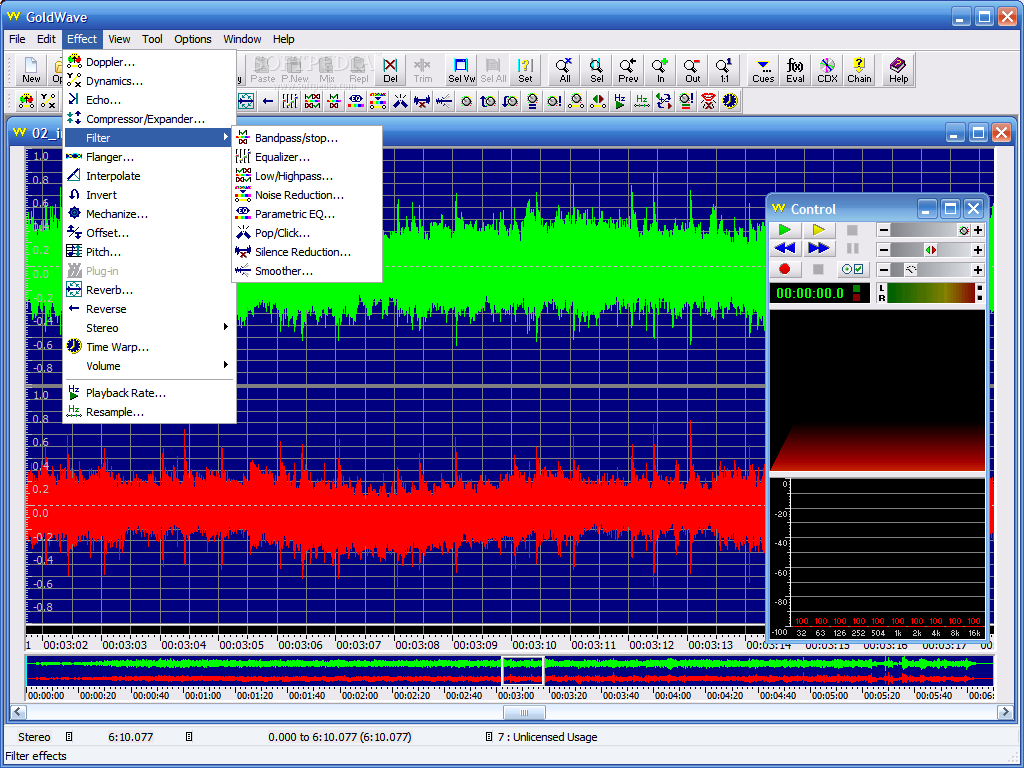Screen dimensions: 1024x768
Task: Open the File menu
Action: [x=17, y=39]
